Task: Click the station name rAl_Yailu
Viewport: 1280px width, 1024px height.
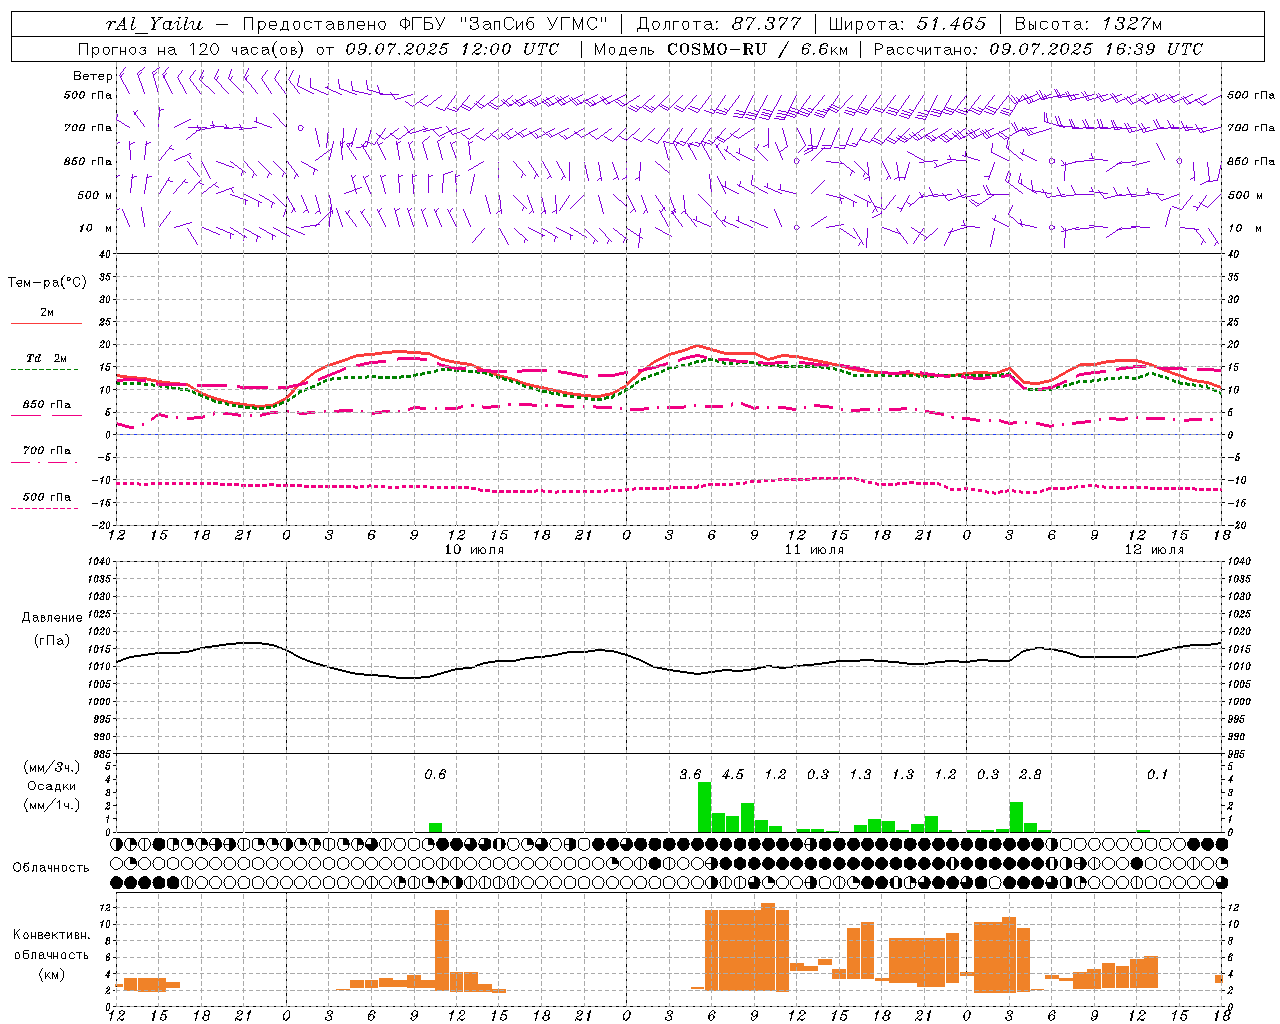Action: click(154, 24)
